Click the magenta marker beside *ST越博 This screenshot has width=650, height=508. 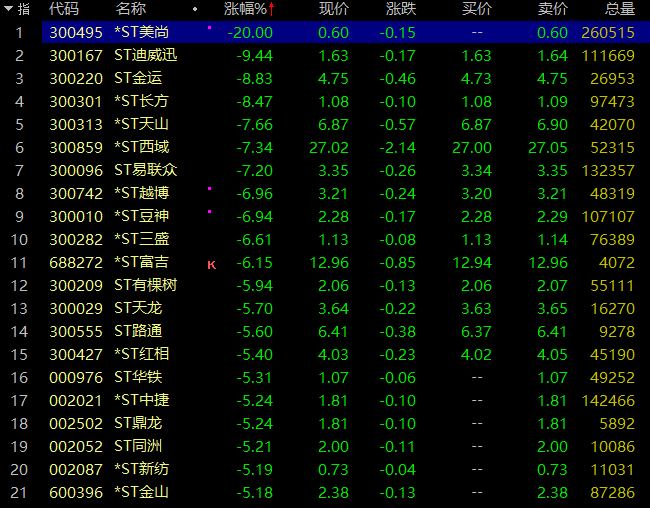[209, 189]
